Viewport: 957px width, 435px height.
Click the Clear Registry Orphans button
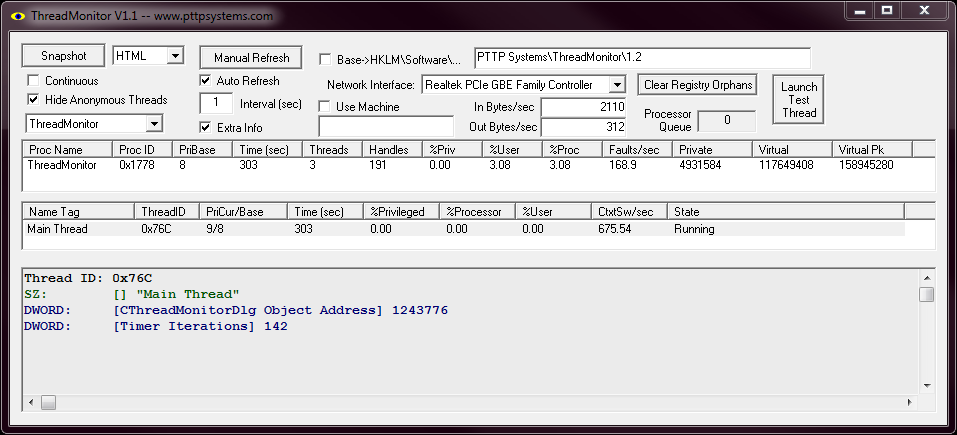tap(697, 85)
